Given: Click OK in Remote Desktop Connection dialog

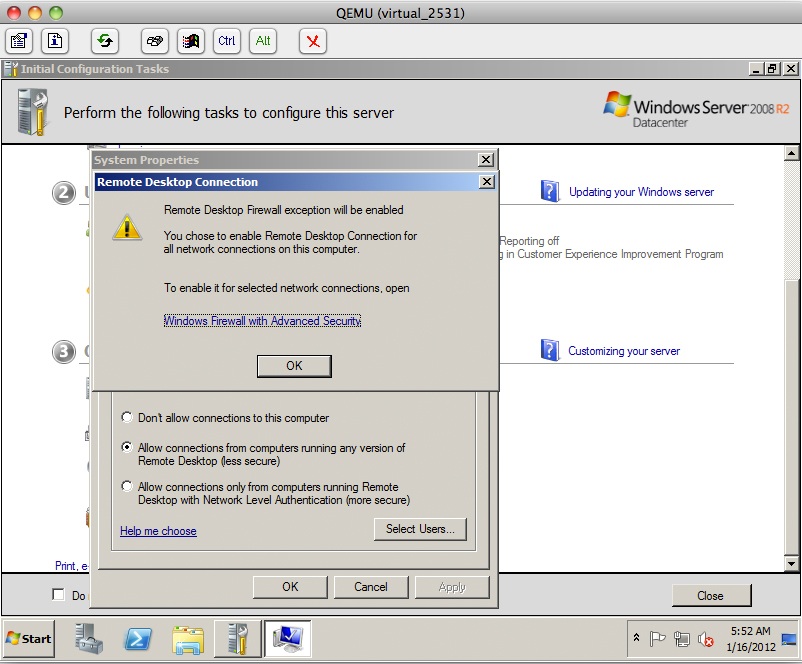Looking at the screenshot, I should point(294,366).
